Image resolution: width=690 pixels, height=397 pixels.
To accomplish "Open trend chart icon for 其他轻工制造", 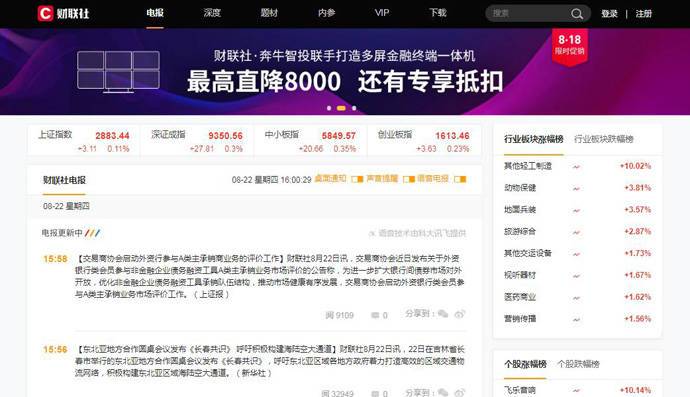I will click(576, 166).
